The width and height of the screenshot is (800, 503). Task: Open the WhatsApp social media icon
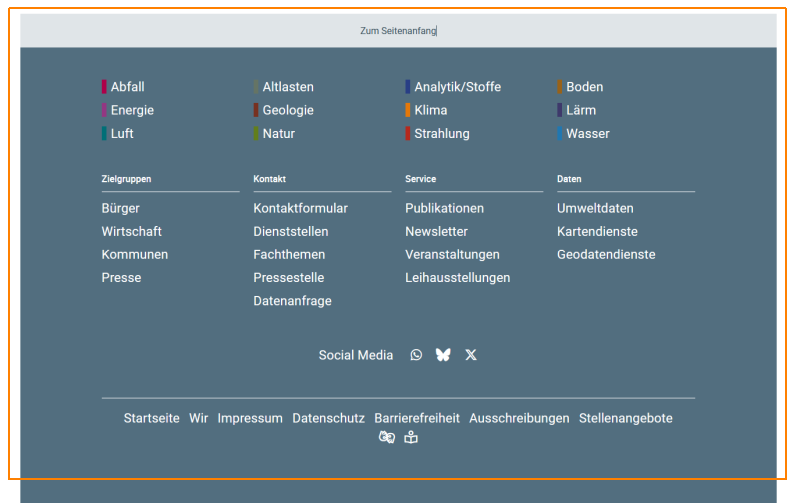pos(416,355)
